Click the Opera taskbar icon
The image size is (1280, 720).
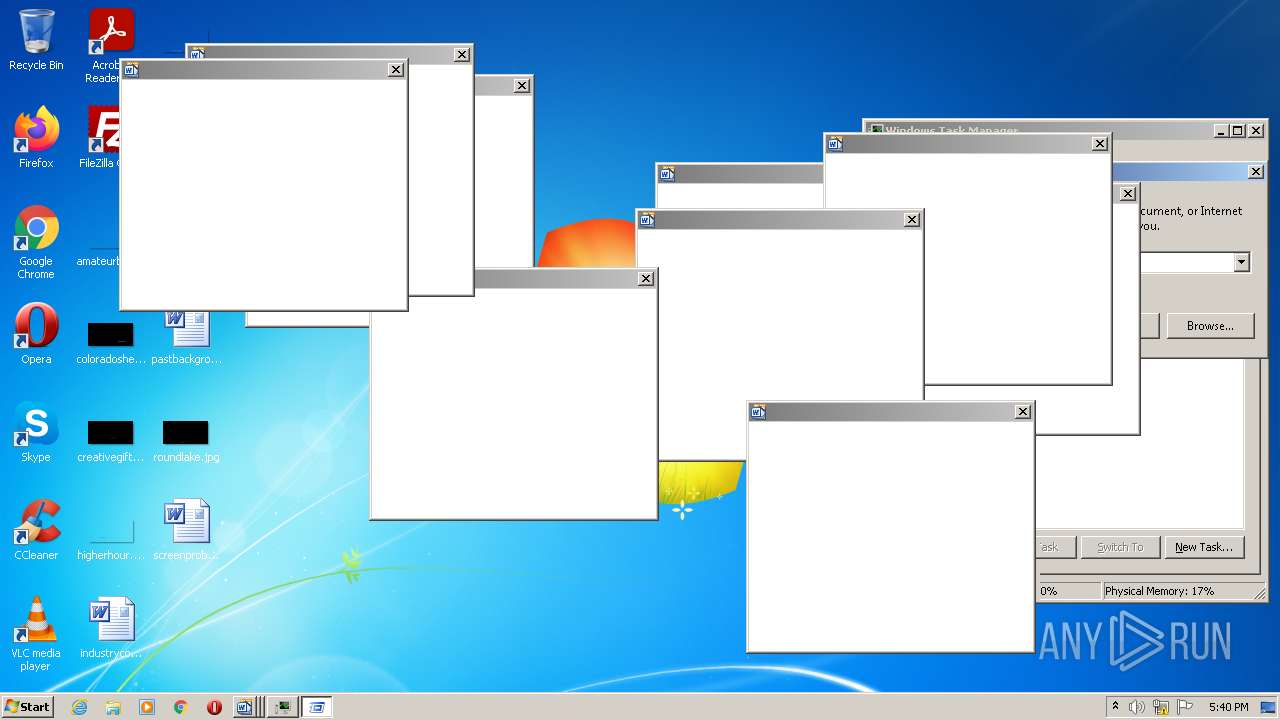[214, 707]
